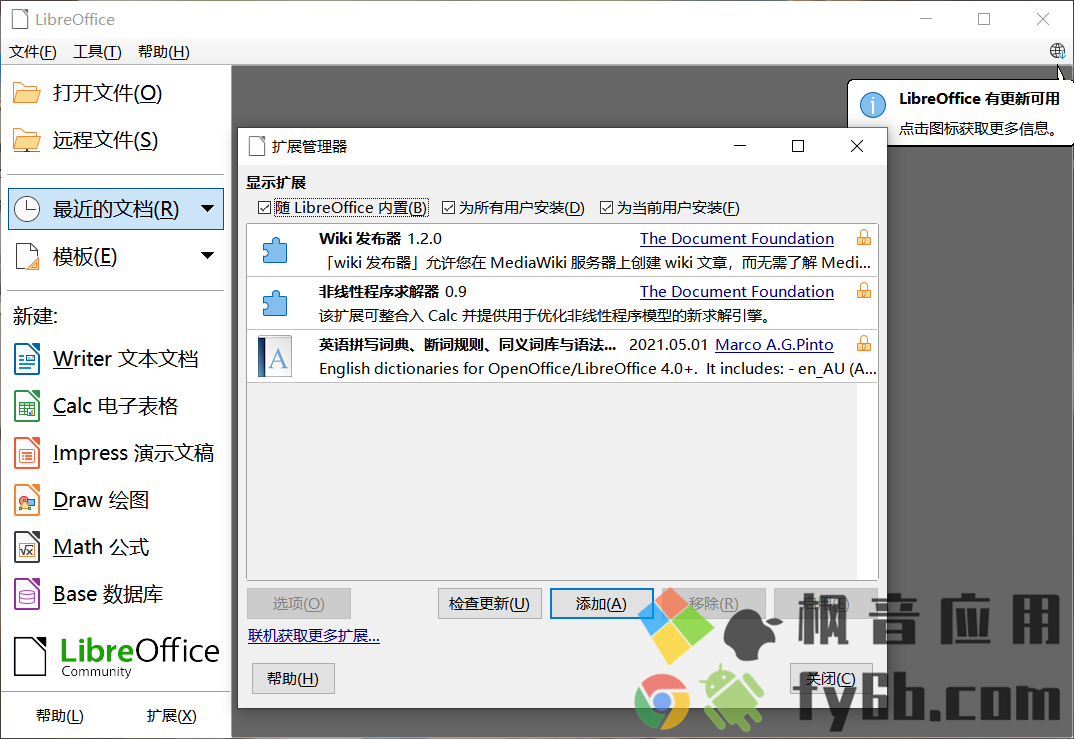Click 帮助(L) at the sidebar bottom
1074x739 pixels.
pos(60,716)
